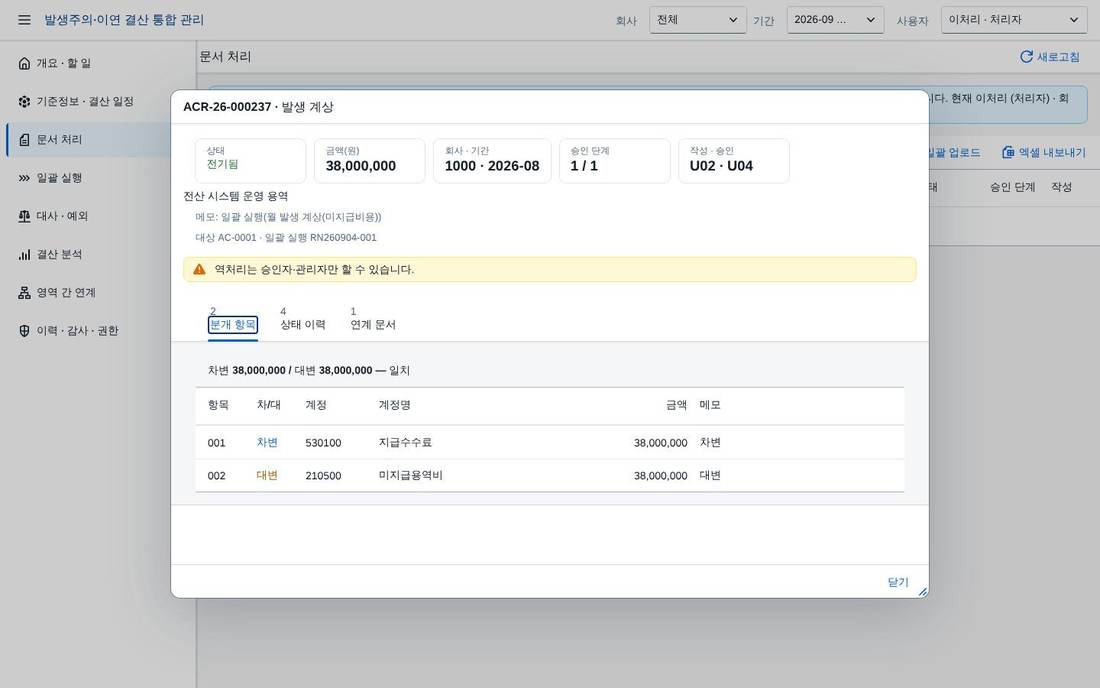Image resolution: width=1100 pixels, height=688 pixels.
Task: Click account name 지급수수료
Action: click(405, 443)
